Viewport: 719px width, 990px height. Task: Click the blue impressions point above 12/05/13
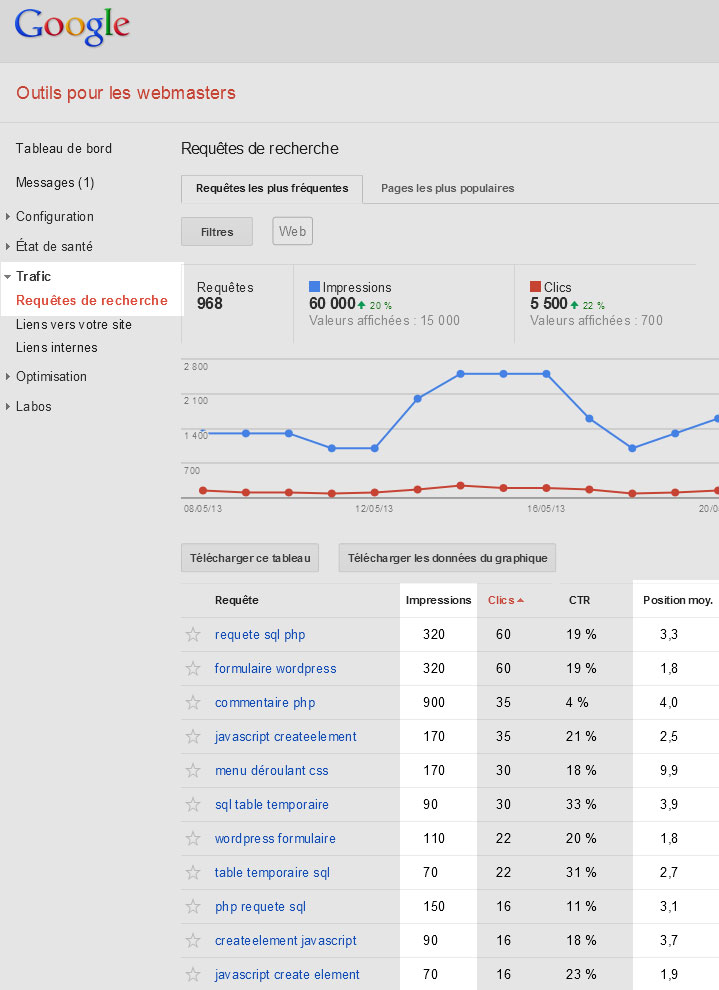pyautogui.click(x=374, y=448)
